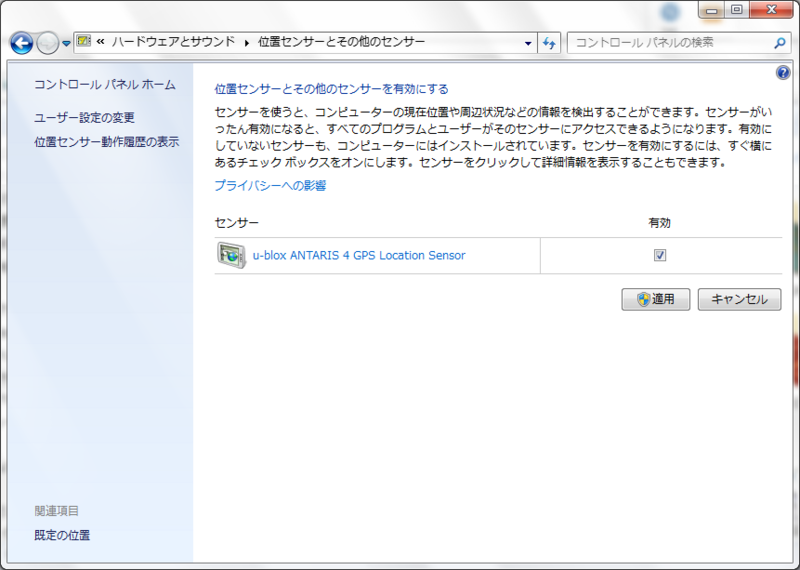Click the 関連項目 label

(56, 510)
